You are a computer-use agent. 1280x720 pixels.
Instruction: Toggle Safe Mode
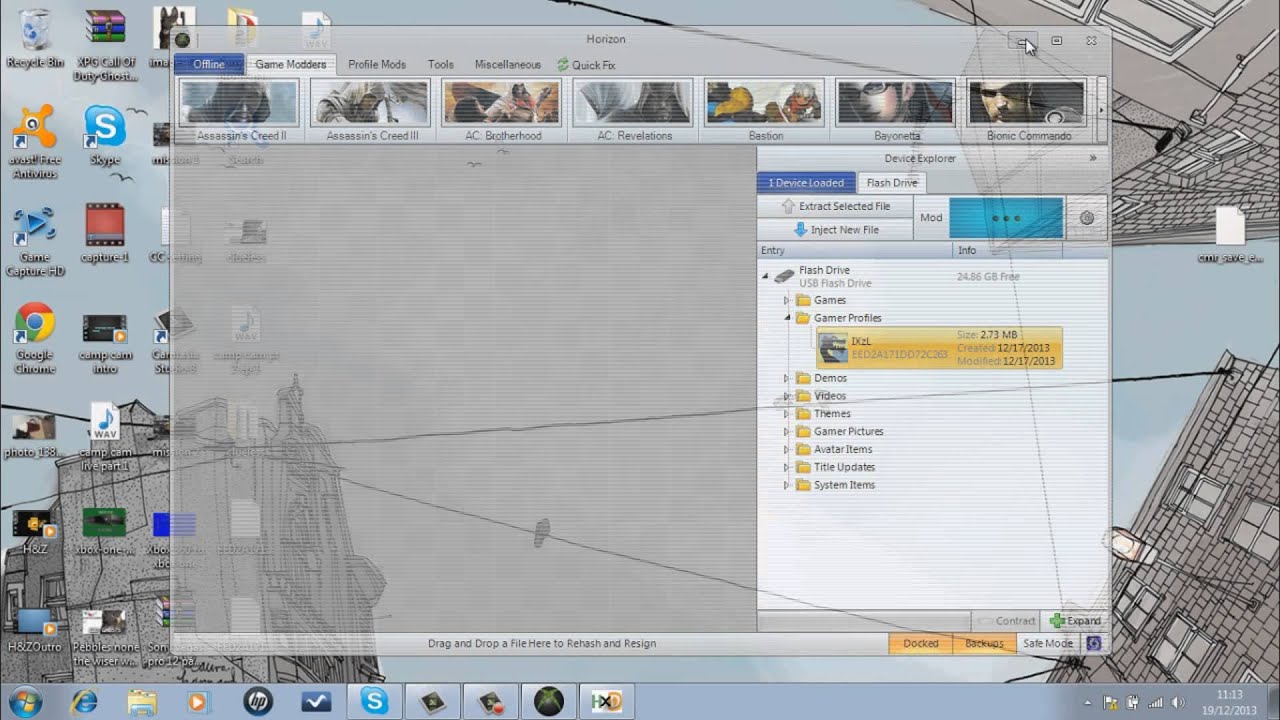tap(1048, 643)
